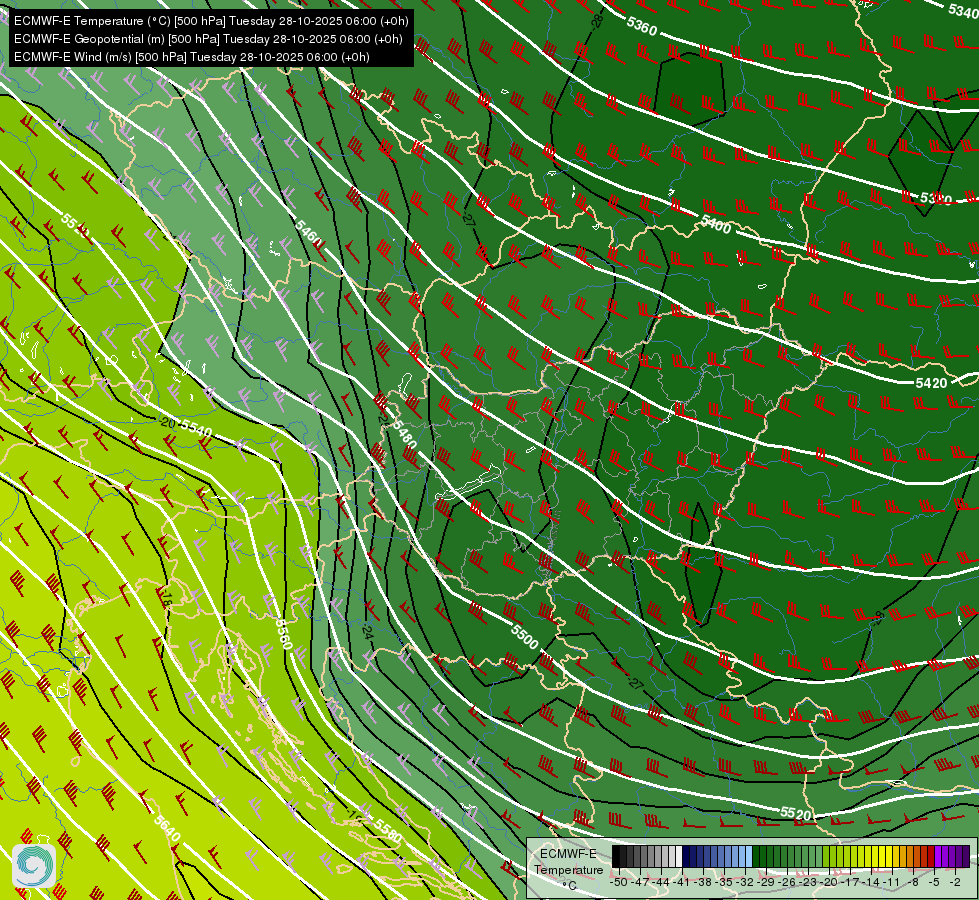The width and height of the screenshot is (979, 900).
Task: Click the -26 legend scale label
Action: (787, 883)
